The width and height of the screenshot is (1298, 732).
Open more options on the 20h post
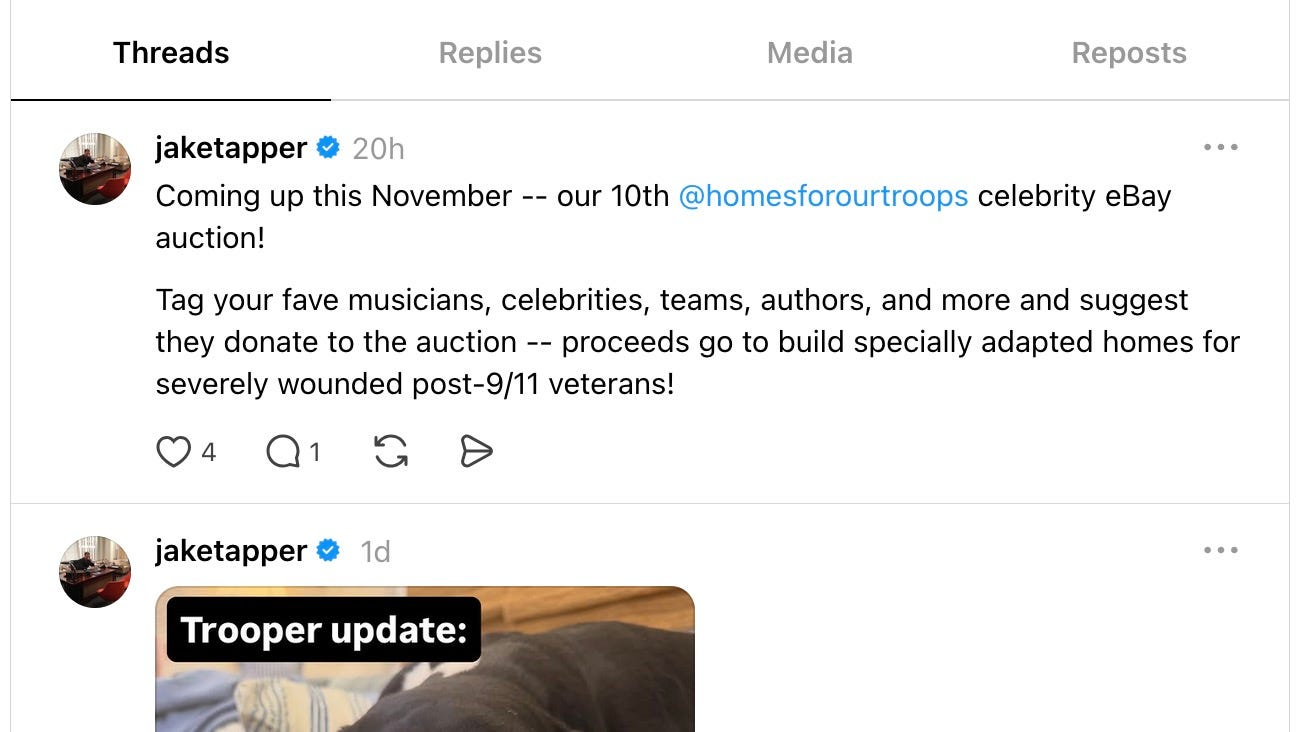coord(1221,148)
